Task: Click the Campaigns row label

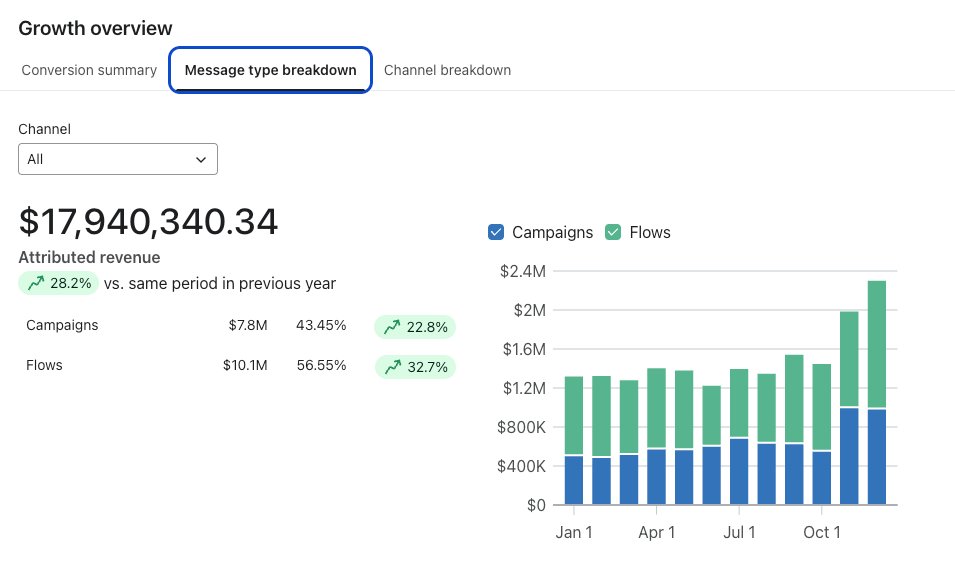Action: (x=62, y=325)
